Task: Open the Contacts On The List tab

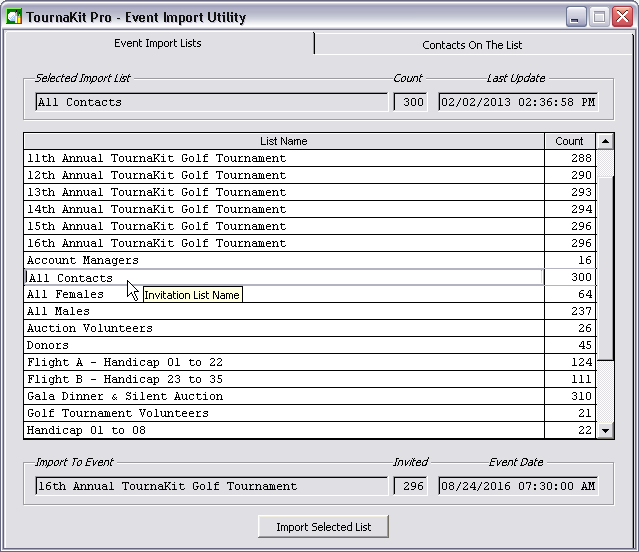Action: [472, 45]
